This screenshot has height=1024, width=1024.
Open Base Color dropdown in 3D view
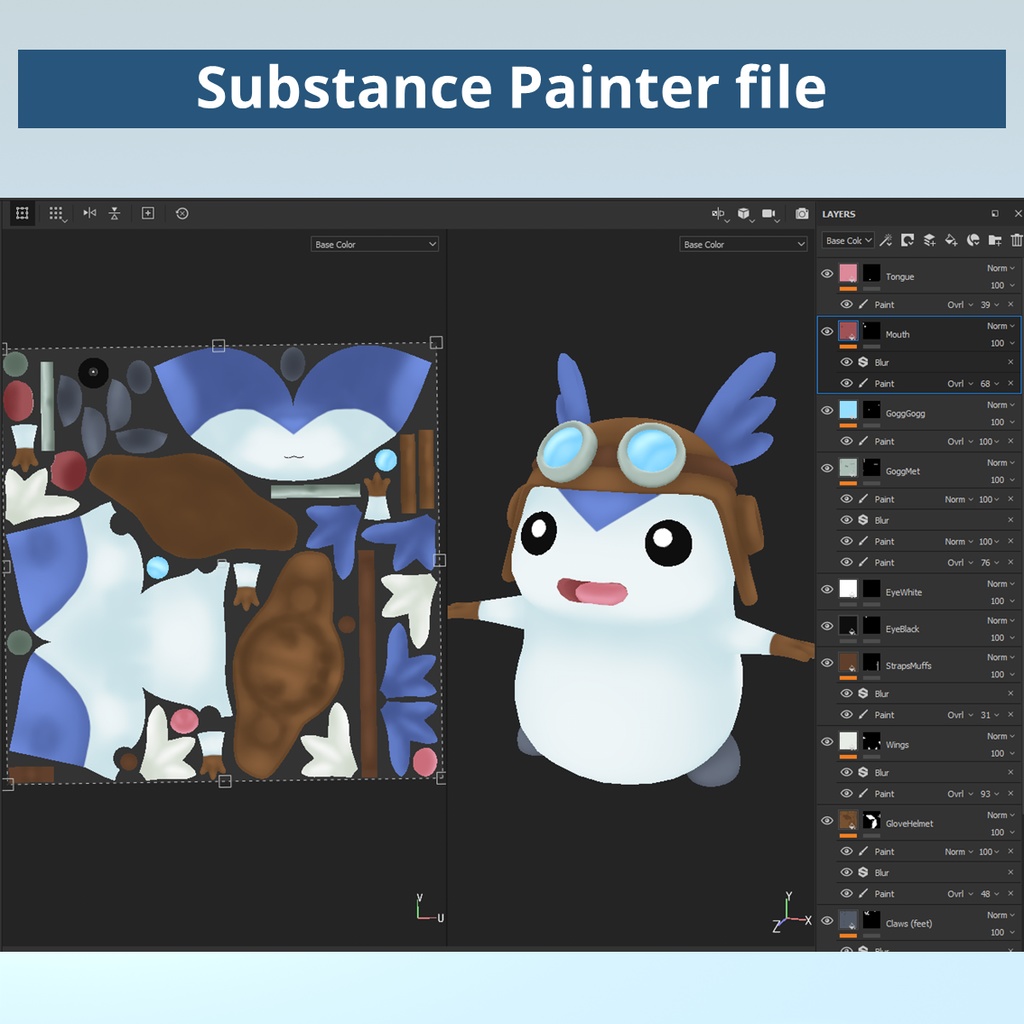click(743, 244)
